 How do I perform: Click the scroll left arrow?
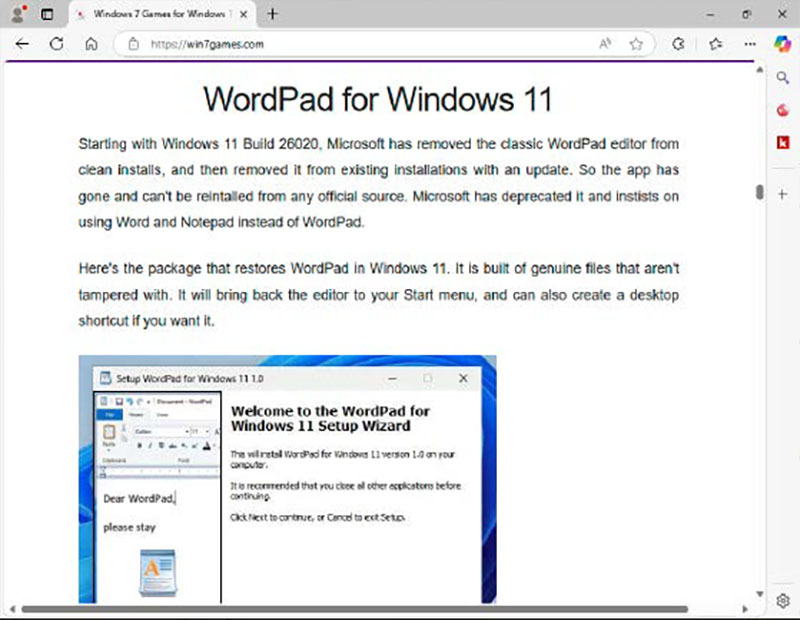coord(12,609)
